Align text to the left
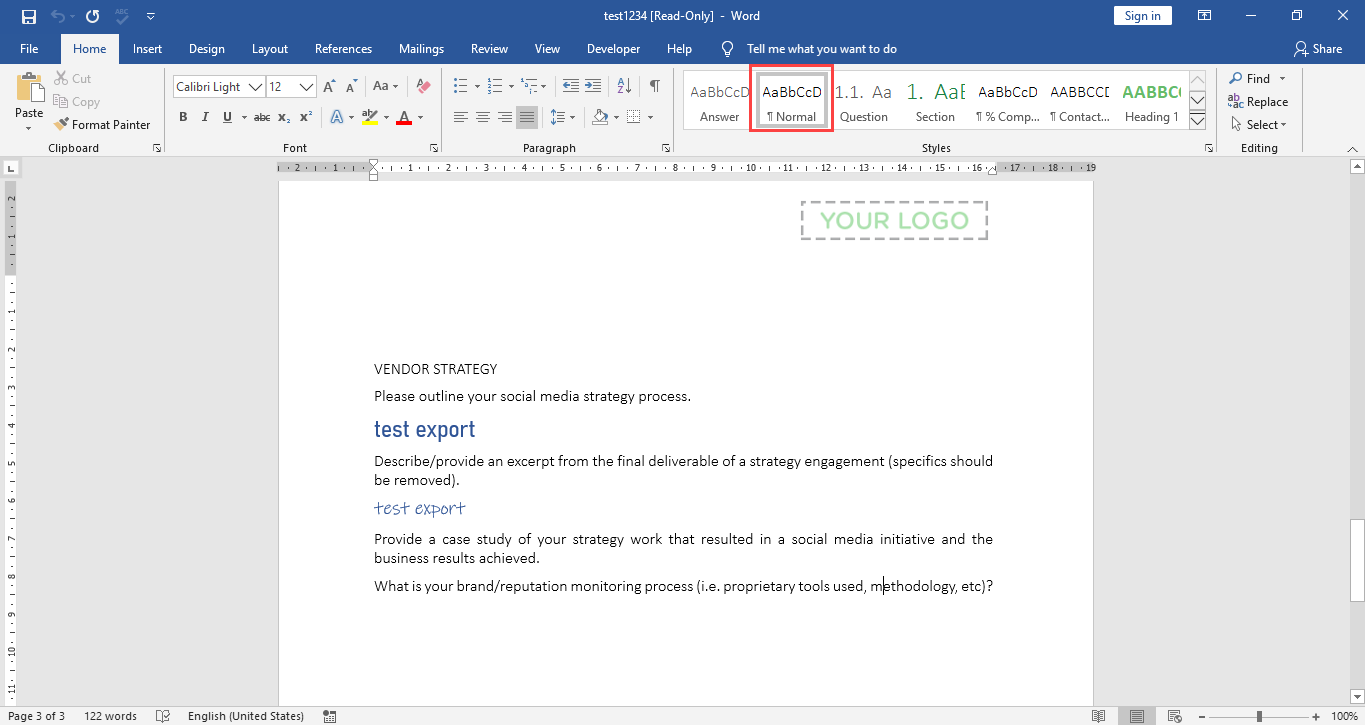 (461, 117)
